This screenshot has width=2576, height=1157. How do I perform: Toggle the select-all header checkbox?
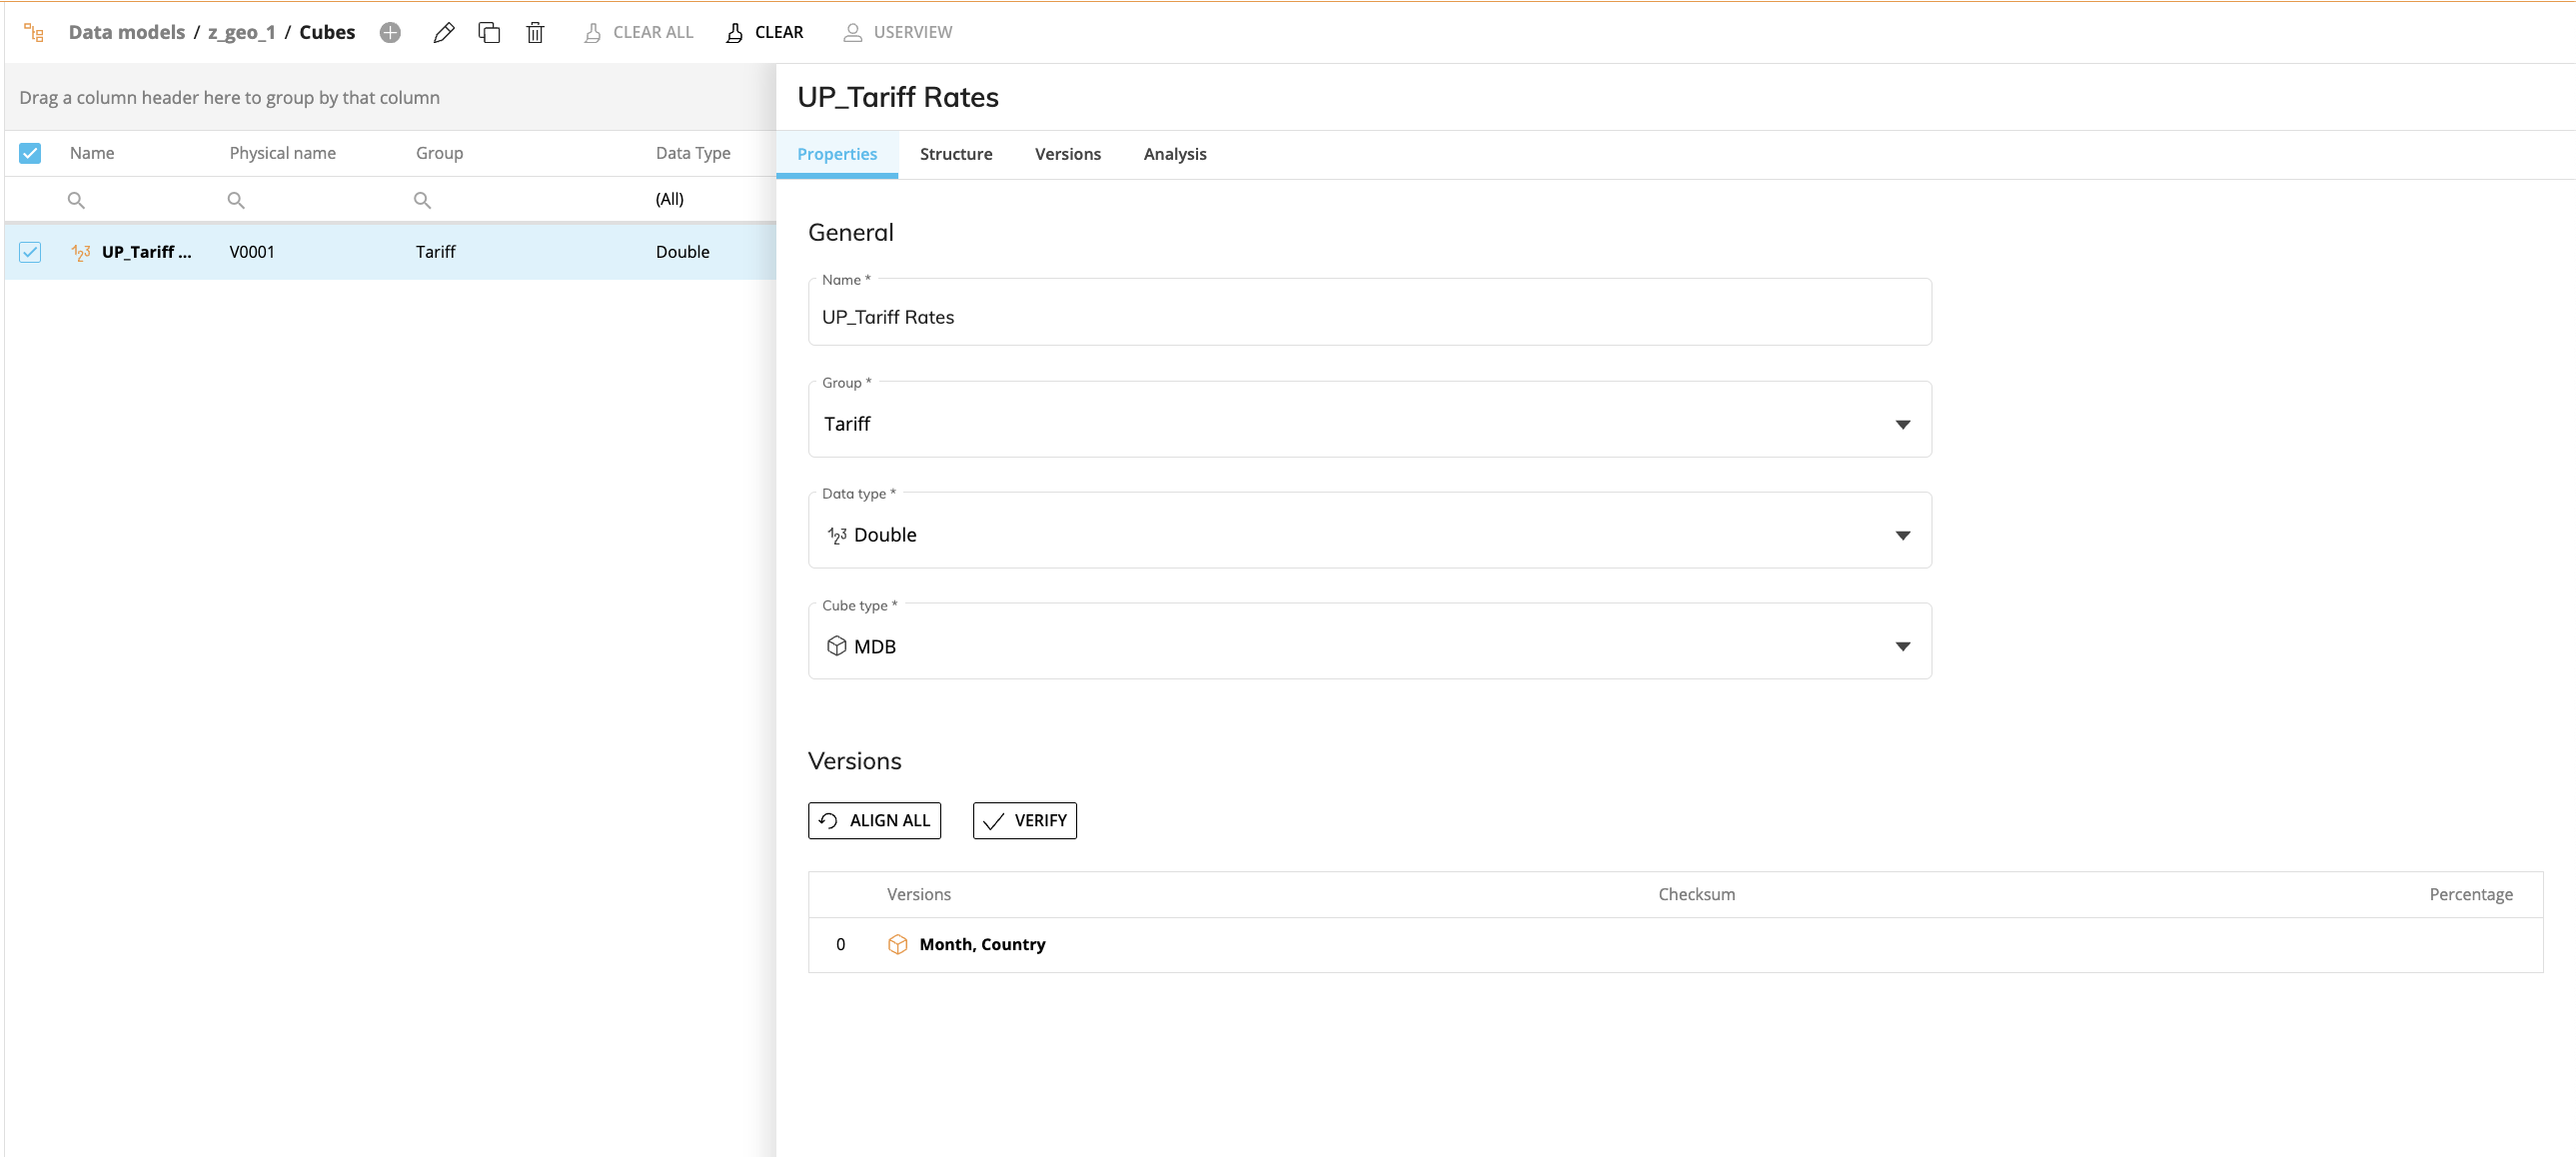pos(30,153)
